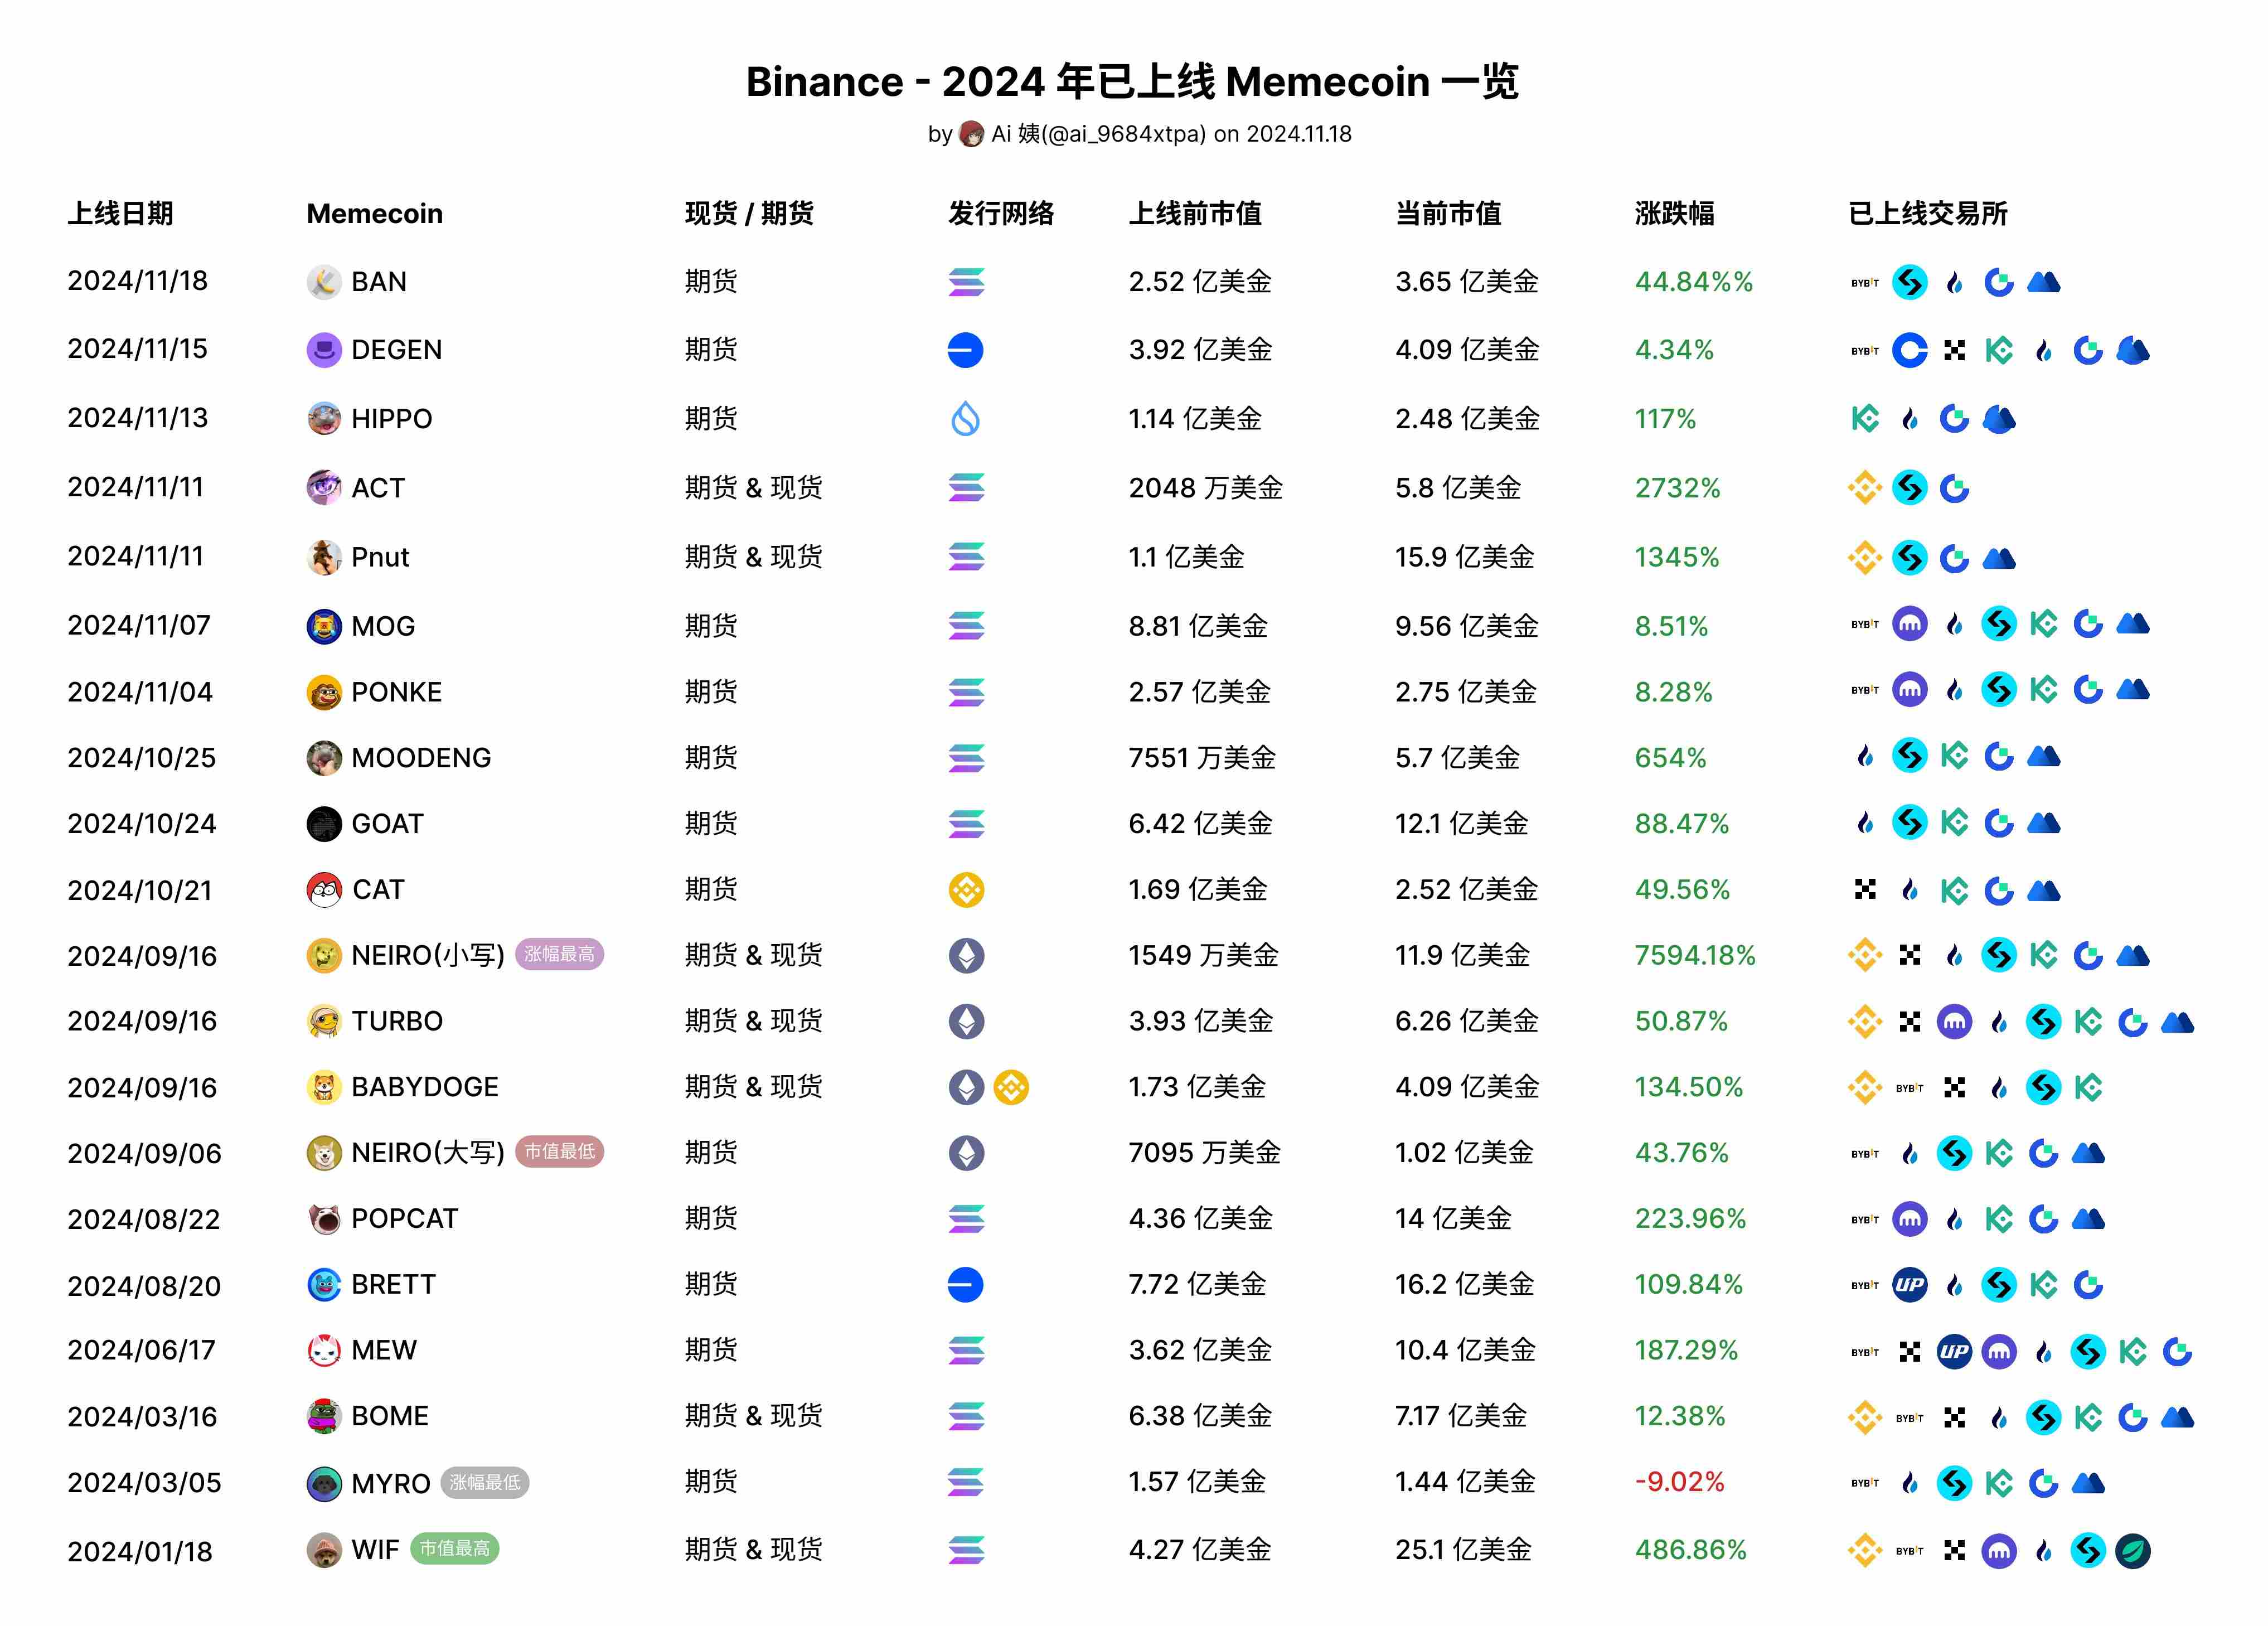Click the 涨幅最低 badge next to MYRO
This screenshot has height=1626, width=2268.
[x=485, y=1483]
